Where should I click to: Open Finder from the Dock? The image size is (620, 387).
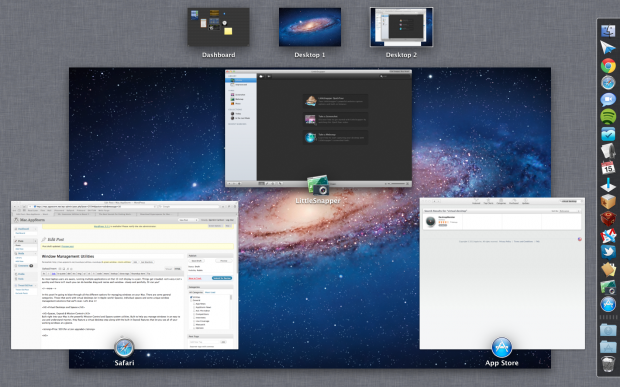(x=608, y=31)
